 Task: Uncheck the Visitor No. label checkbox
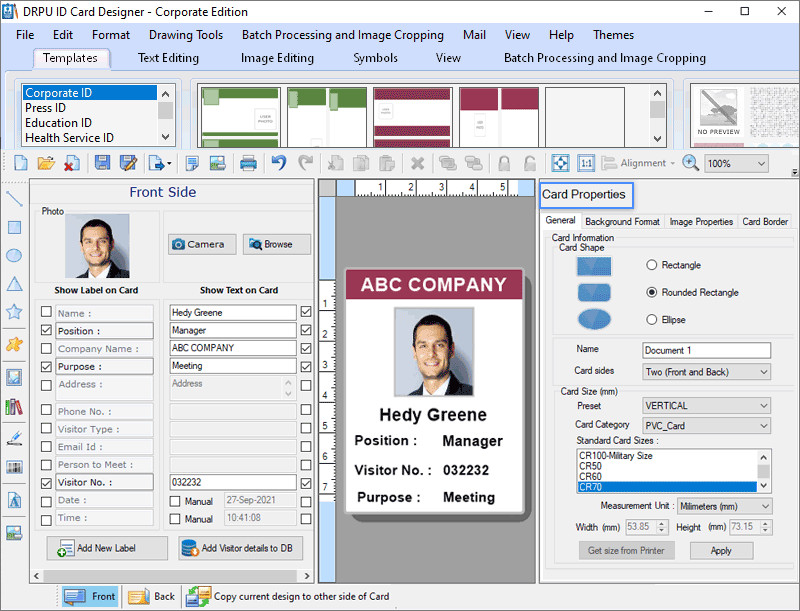click(46, 482)
